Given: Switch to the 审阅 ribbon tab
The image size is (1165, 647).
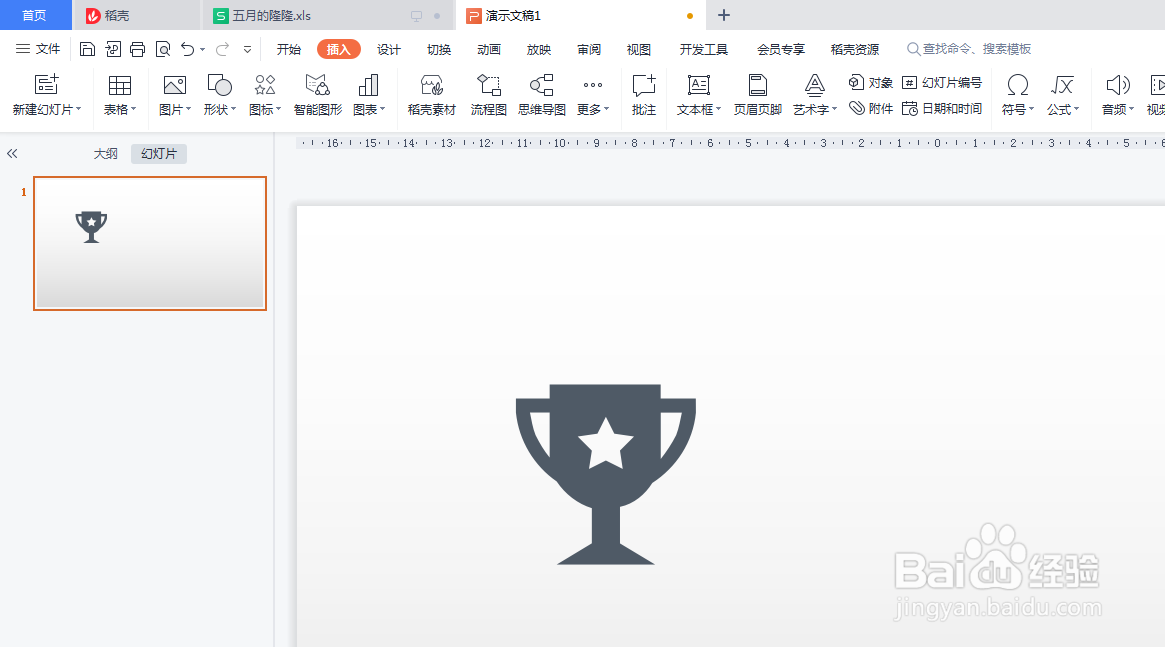Looking at the screenshot, I should tap(589, 49).
